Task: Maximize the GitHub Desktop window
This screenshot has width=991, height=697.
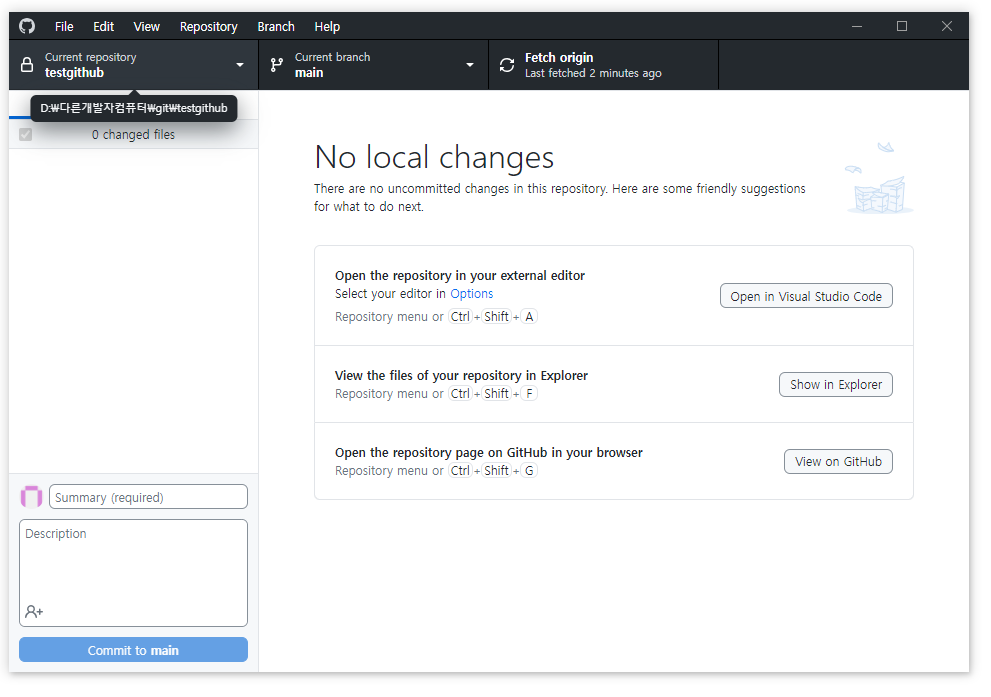Action: click(902, 26)
